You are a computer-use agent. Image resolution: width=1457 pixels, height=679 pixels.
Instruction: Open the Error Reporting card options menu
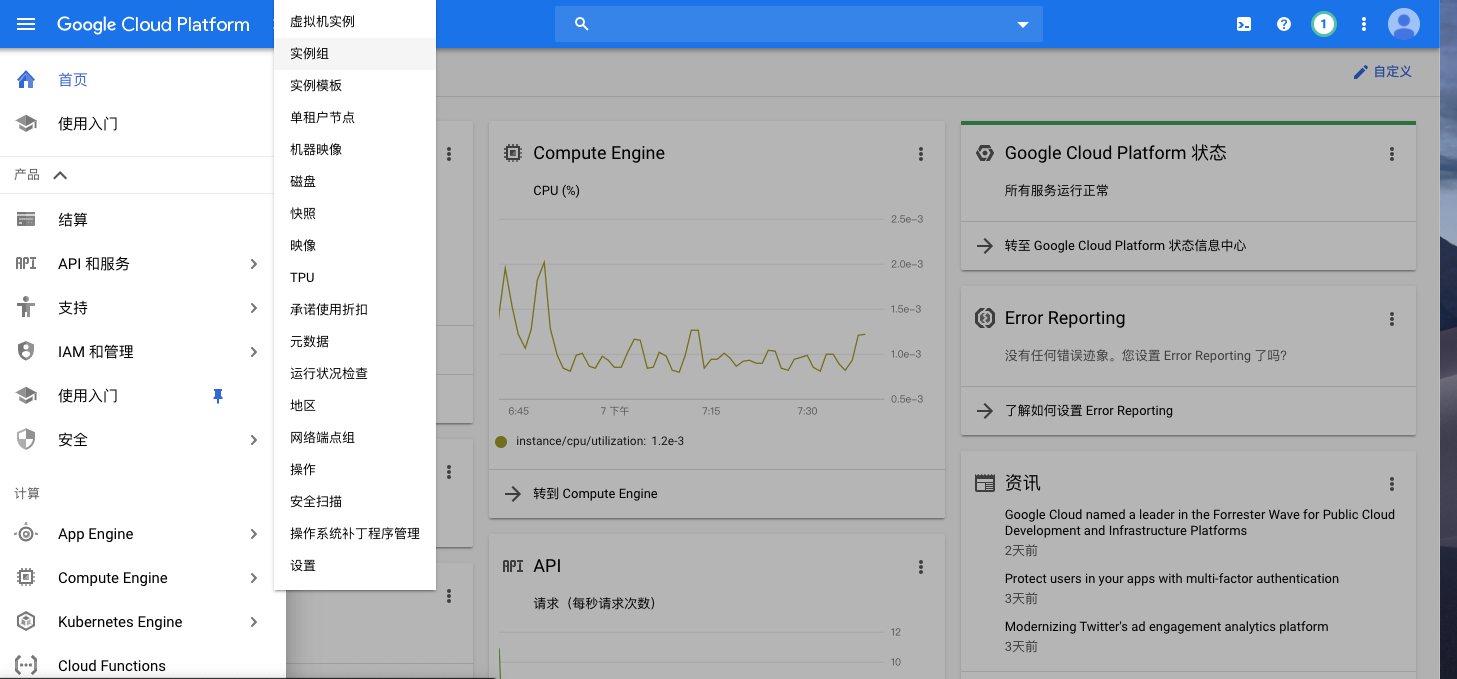[1392, 319]
